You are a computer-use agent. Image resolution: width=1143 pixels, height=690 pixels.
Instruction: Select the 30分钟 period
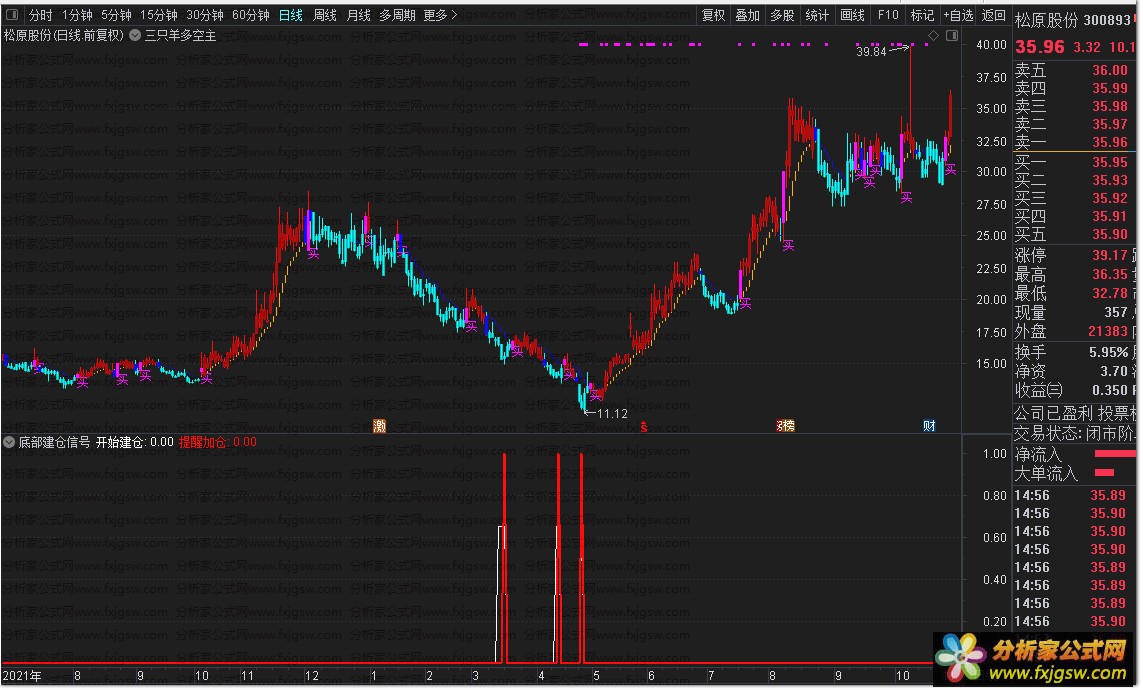[x=205, y=15]
